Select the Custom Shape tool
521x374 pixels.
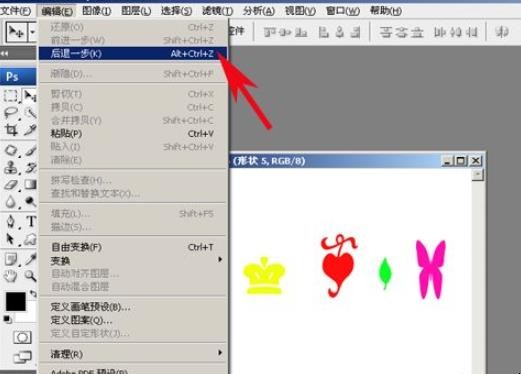[x=30, y=239]
